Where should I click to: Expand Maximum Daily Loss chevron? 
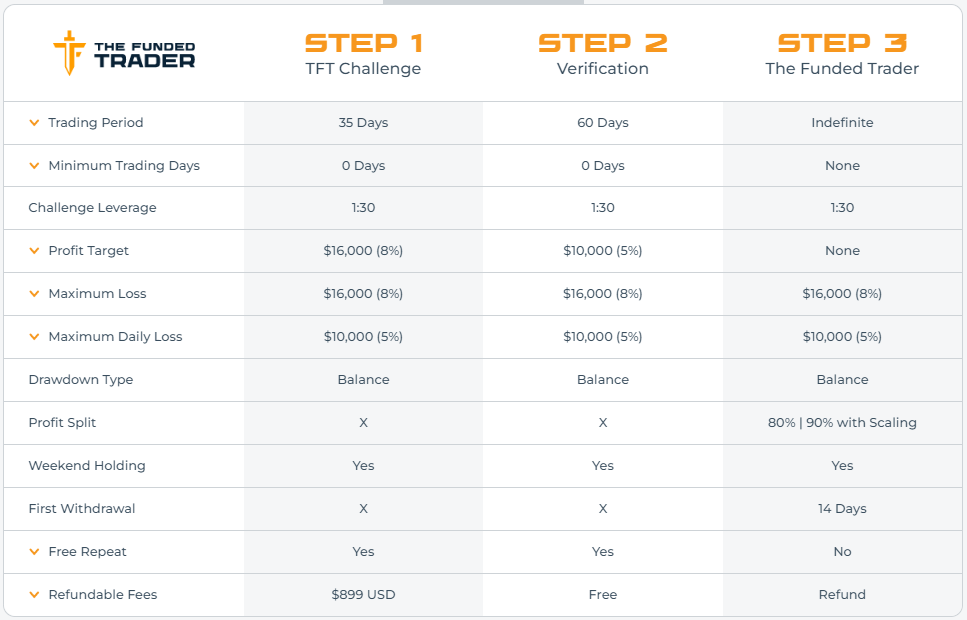tap(35, 337)
